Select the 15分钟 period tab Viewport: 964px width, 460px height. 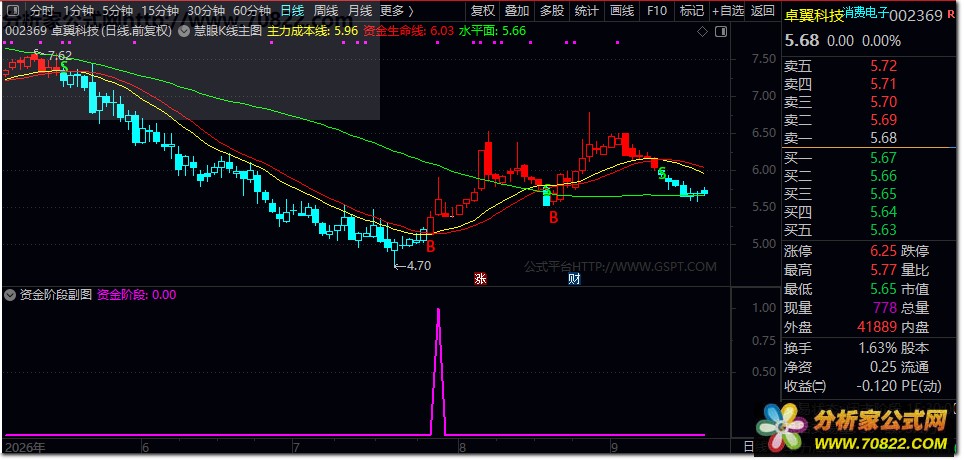160,10
